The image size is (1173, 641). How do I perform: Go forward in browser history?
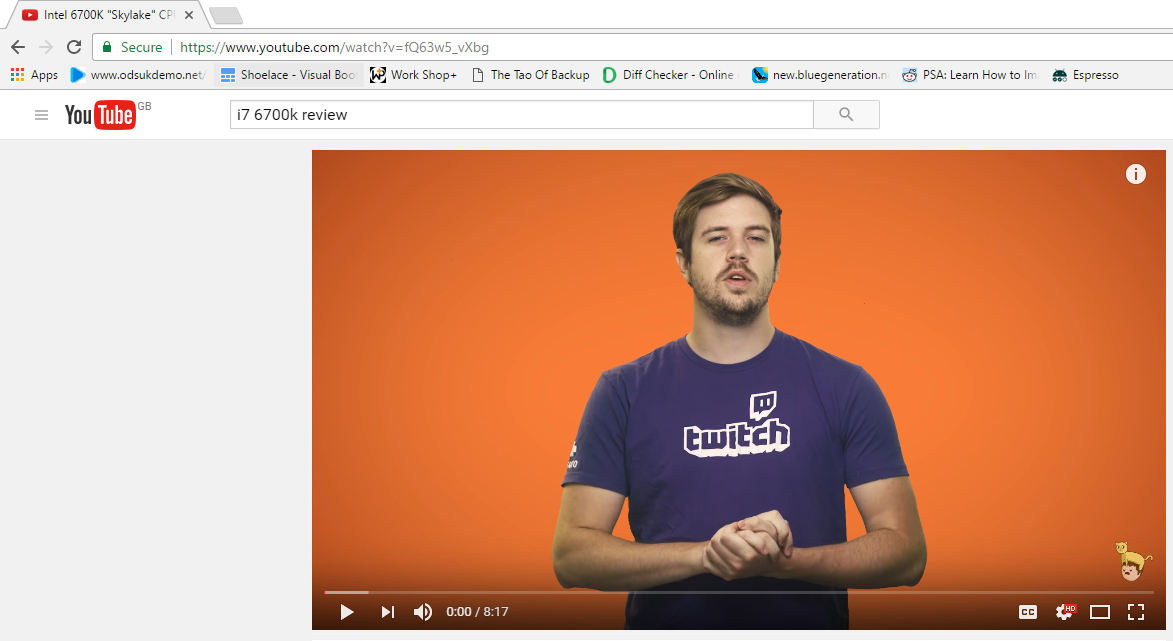pos(46,47)
